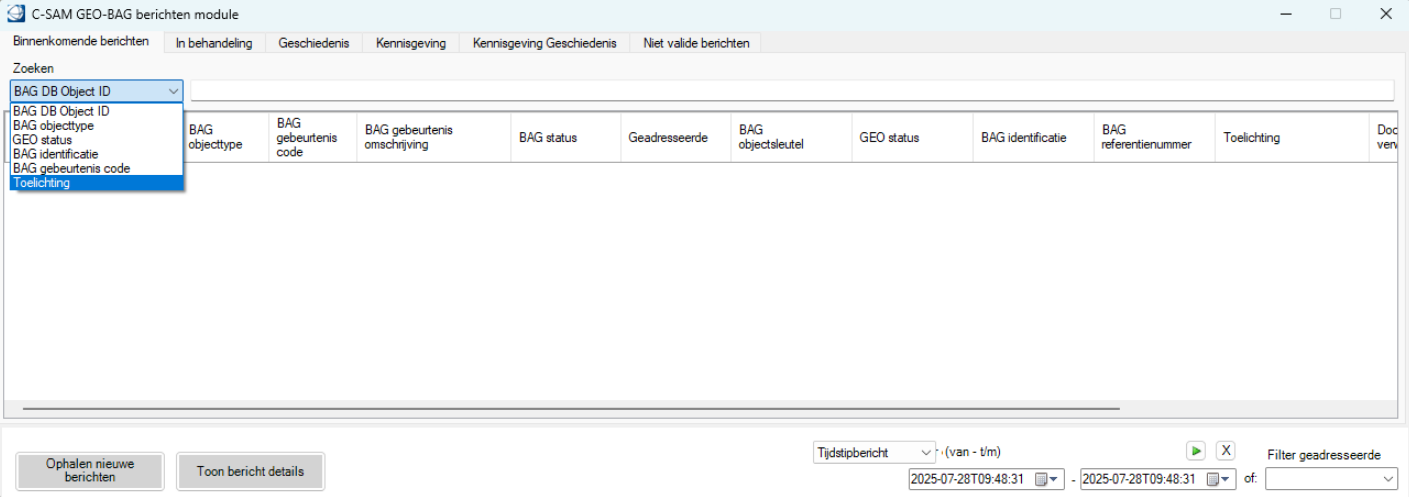Open Kennisgeving Geschiedenis tab
Screen dimensions: 1409x497
coord(545,43)
